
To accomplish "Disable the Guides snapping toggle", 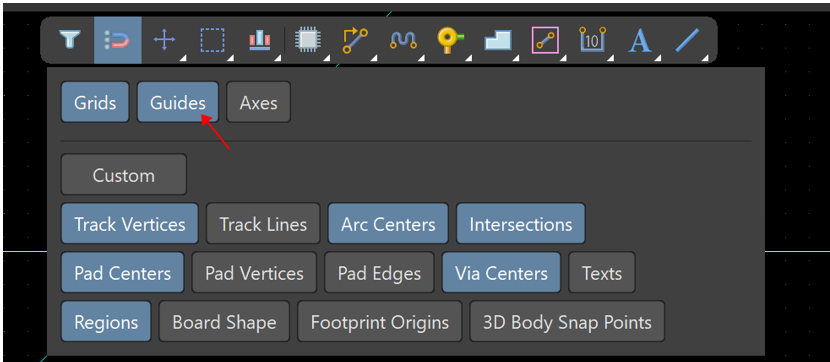I will tap(178, 102).
